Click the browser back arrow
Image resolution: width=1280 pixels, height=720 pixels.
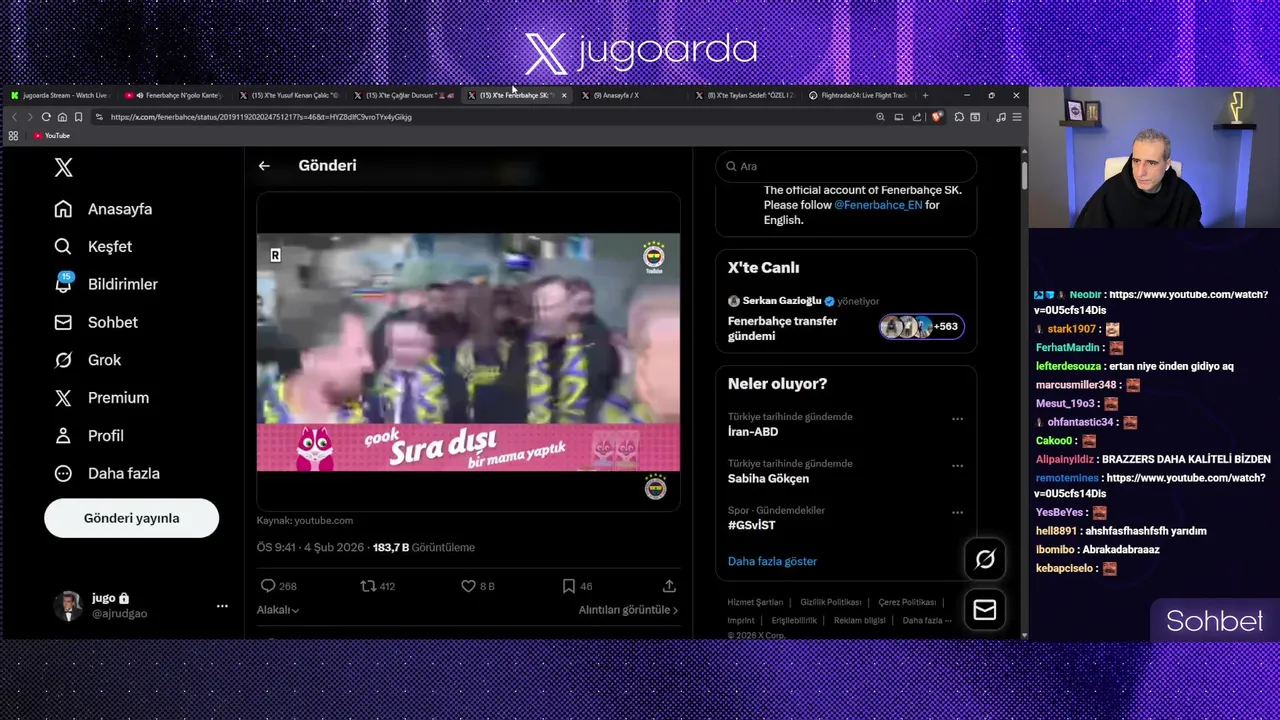point(14,117)
